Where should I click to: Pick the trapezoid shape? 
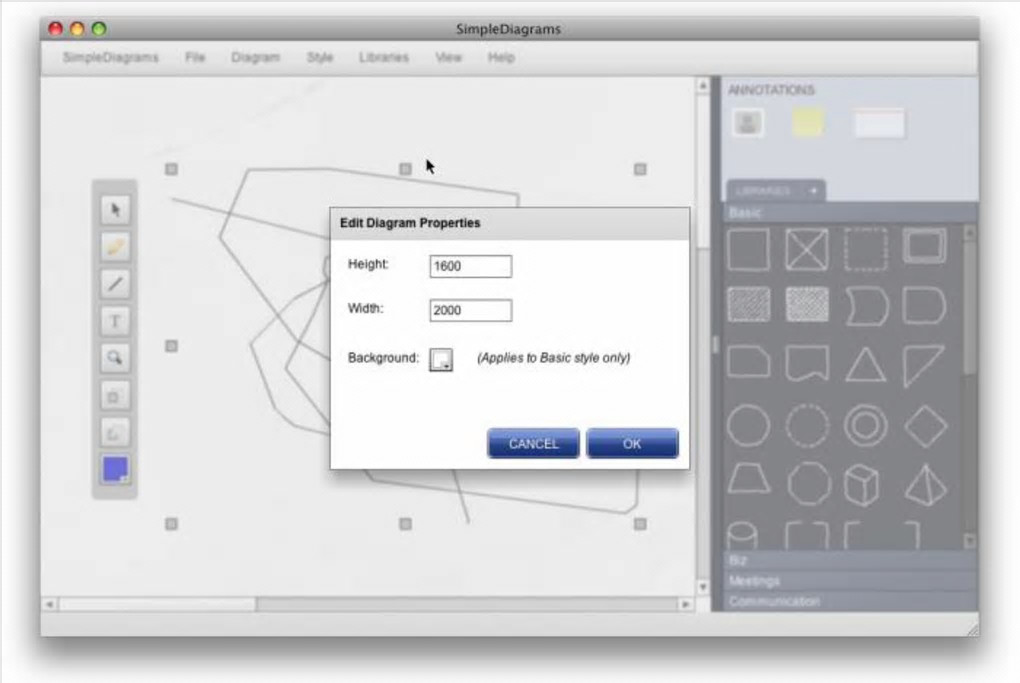748,479
